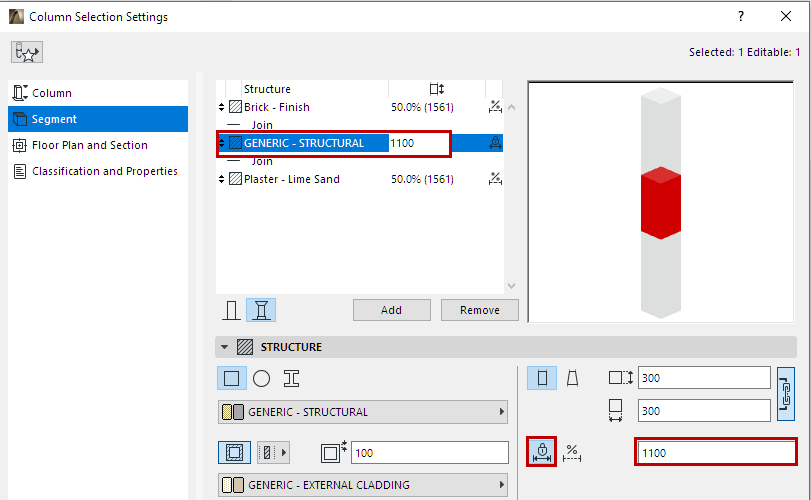The width and height of the screenshot is (811, 500).
Task: Click the Help question mark button
Action: (x=741, y=17)
